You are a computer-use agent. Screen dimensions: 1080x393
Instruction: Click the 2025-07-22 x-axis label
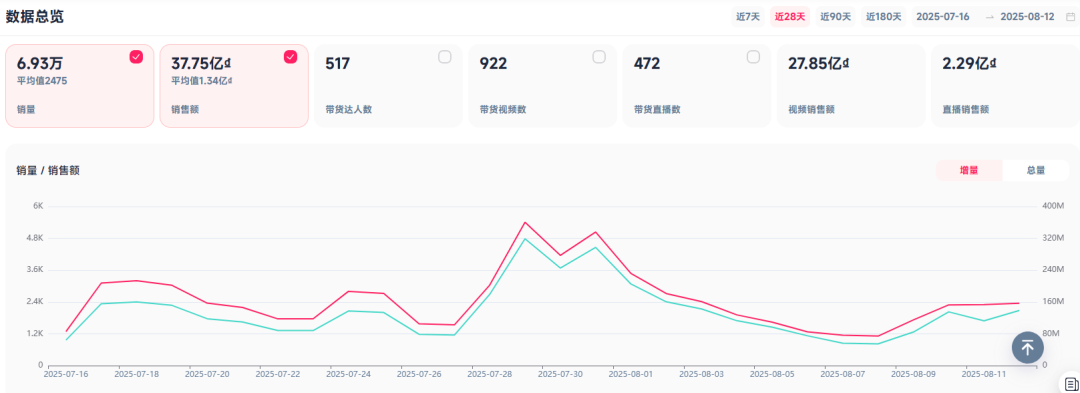pos(278,374)
